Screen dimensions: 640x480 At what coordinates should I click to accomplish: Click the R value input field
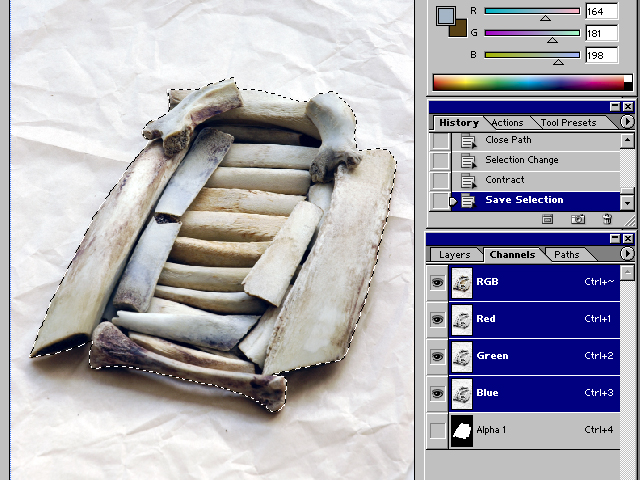click(x=602, y=12)
